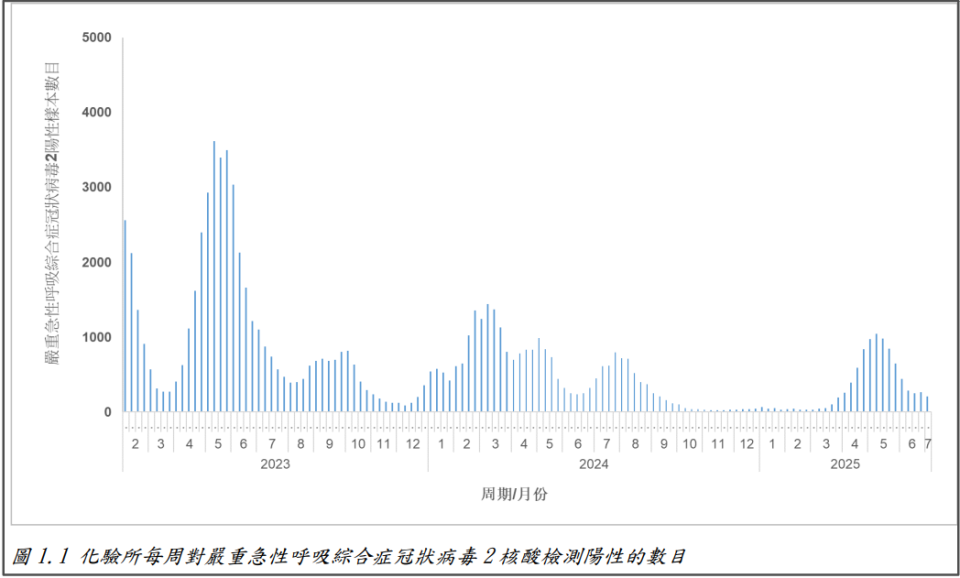Click the 2025 year label
Viewport: 960px width, 578px height.
click(845, 464)
